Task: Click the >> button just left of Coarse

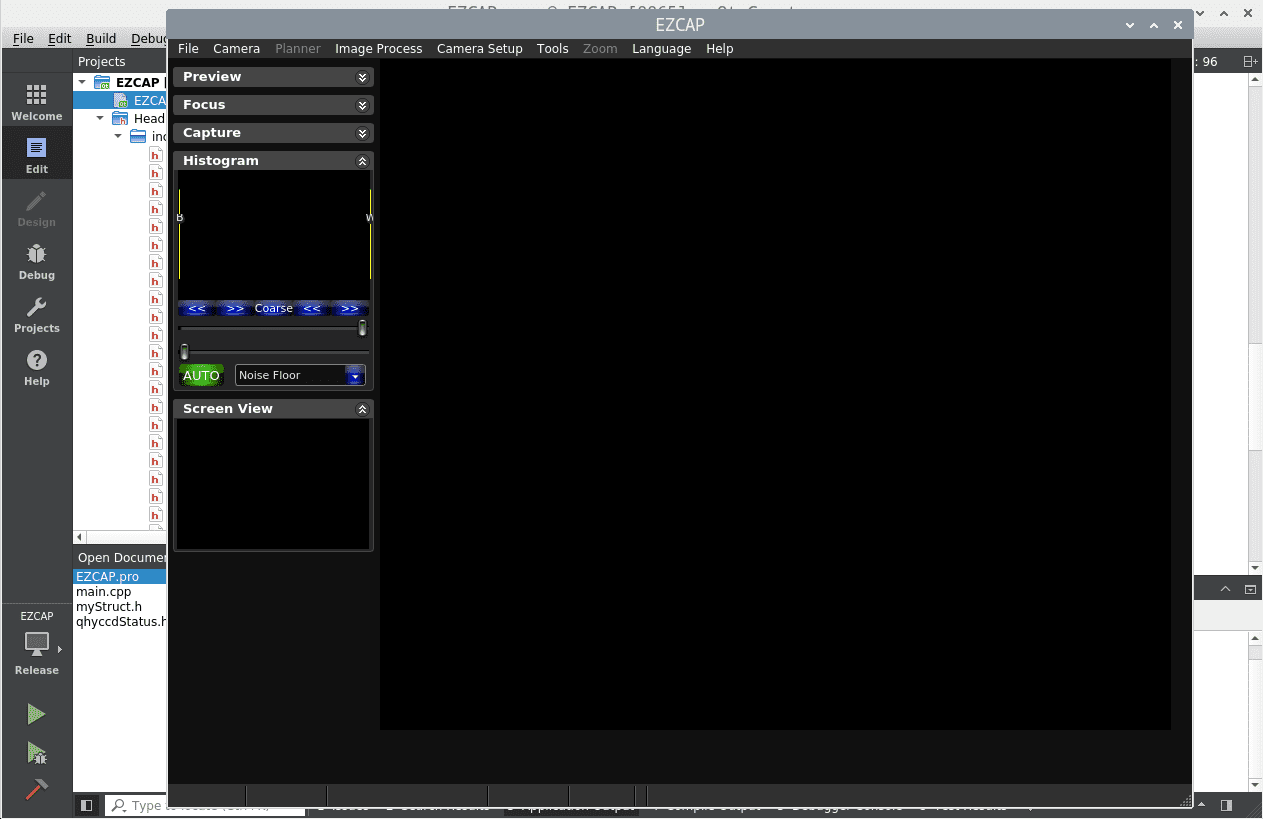Action: pos(235,309)
